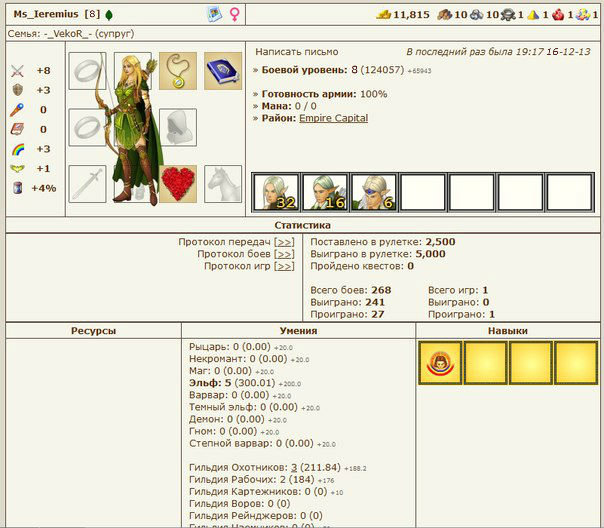Select the upper empty ring slot
This screenshot has height=528, width=604.
point(87,71)
